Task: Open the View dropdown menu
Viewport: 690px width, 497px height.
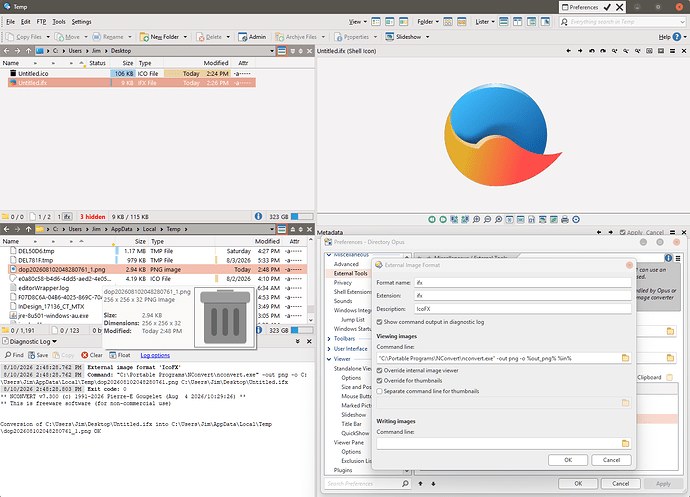Action: pos(358,22)
